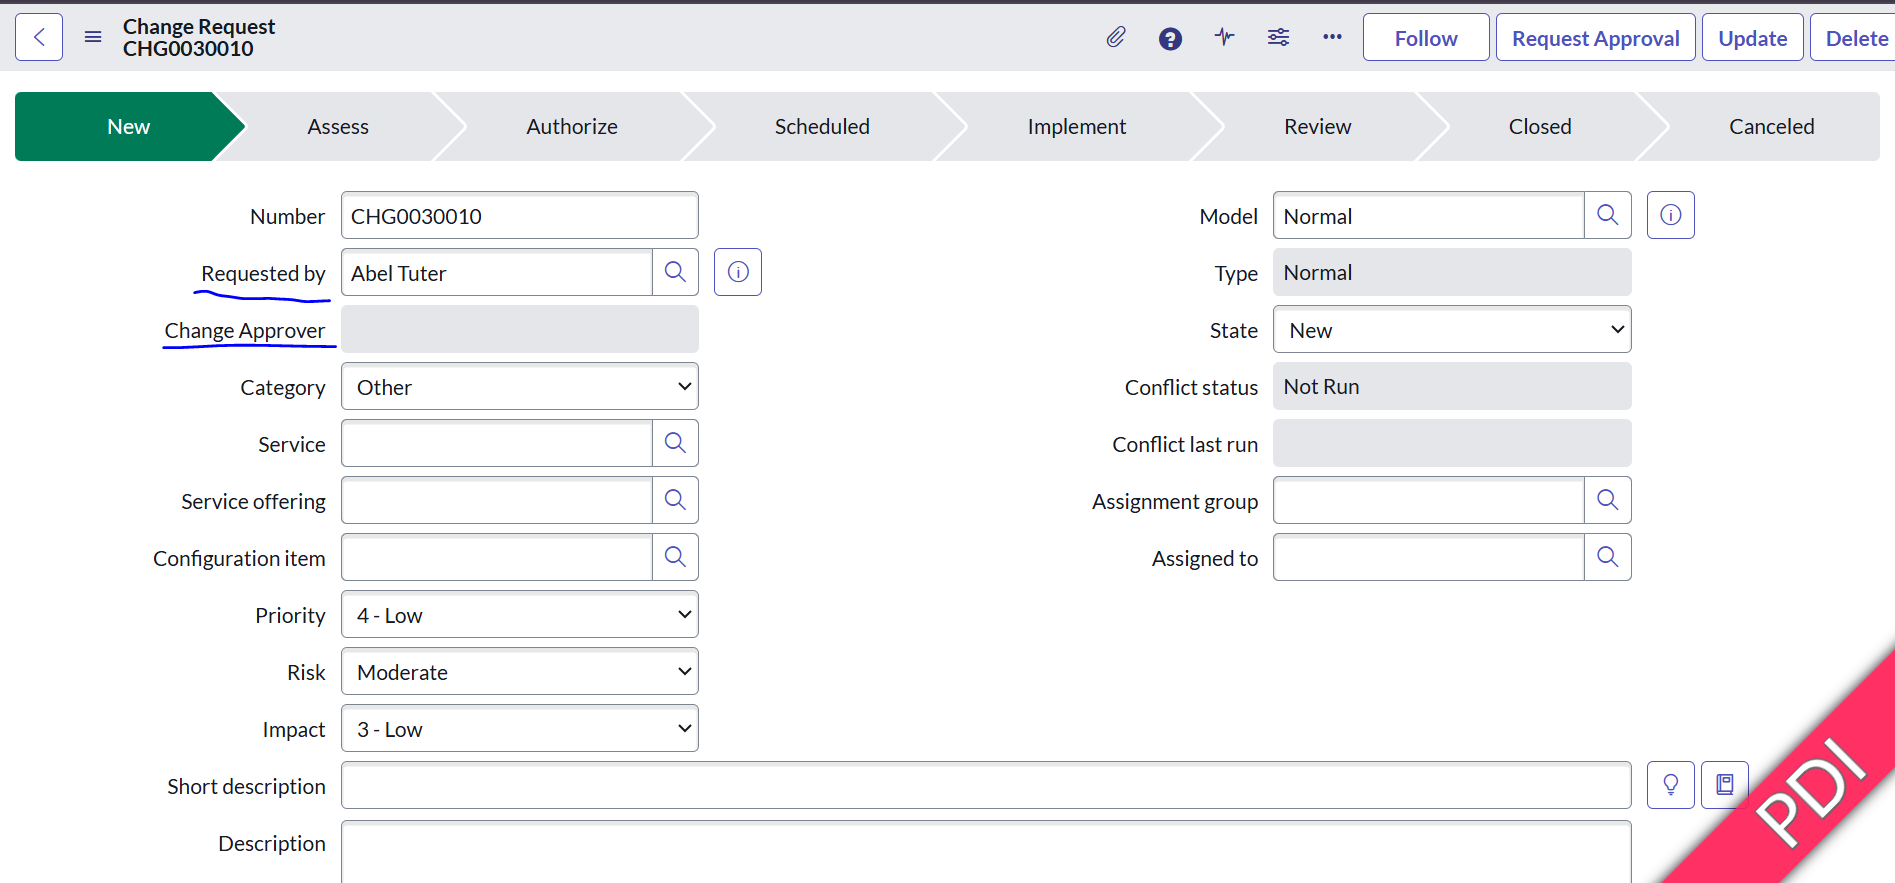Screen dimensions: 1895x883
Task: Click into the Description text area
Action: click(986, 851)
